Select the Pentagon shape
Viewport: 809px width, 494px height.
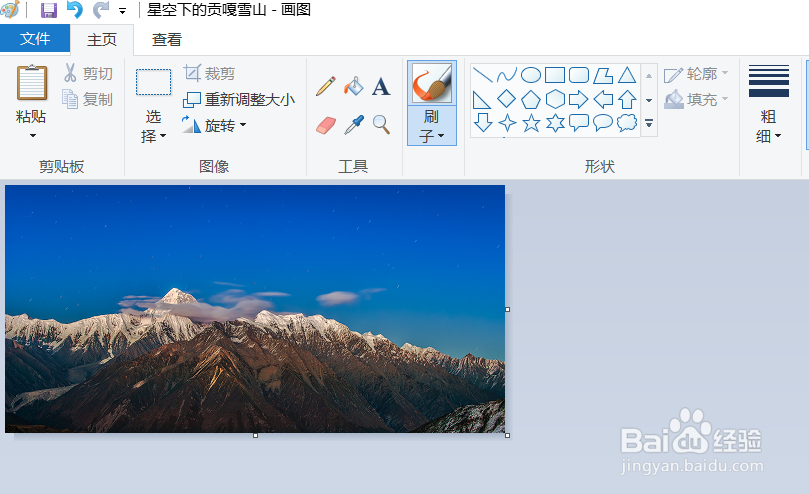[530, 99]
